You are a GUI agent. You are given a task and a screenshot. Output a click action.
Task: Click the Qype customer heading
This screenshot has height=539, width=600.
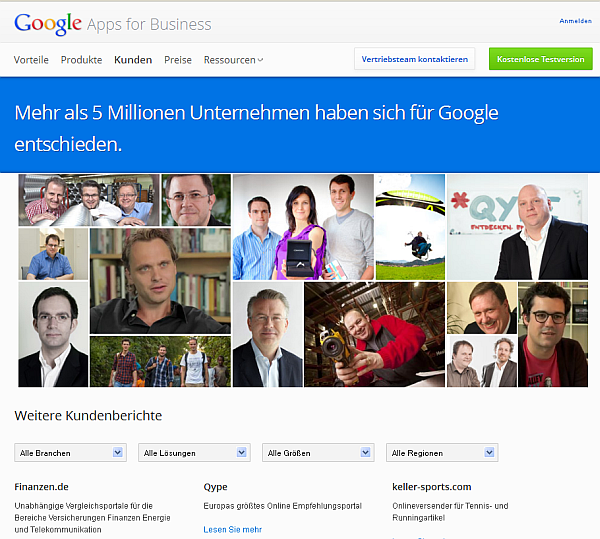point(215,487)
